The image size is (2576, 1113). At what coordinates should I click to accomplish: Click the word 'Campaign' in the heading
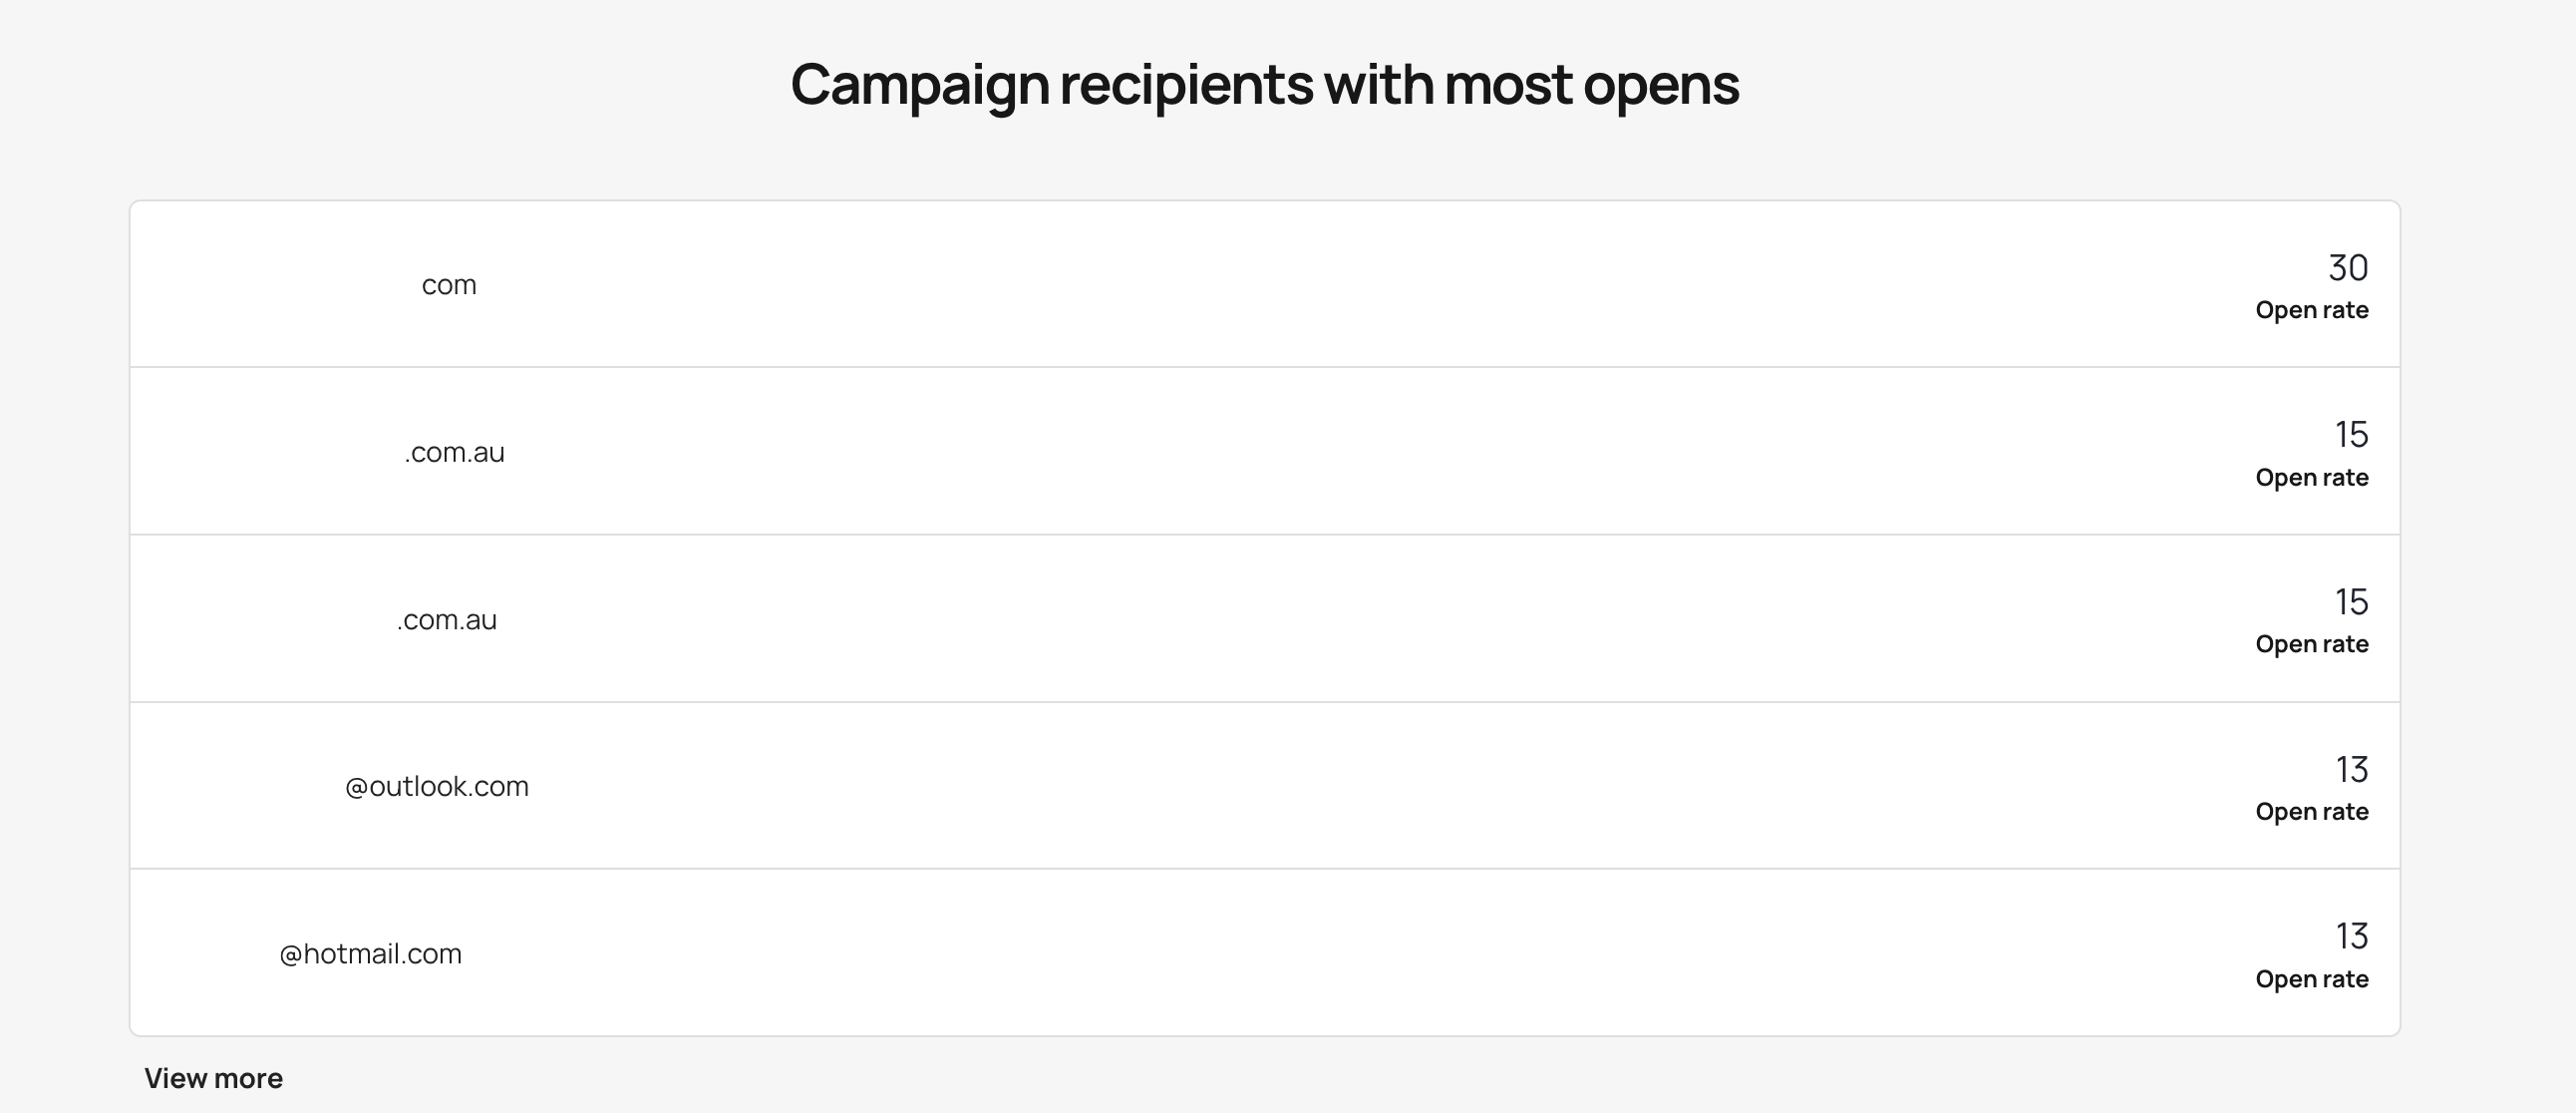919,85
